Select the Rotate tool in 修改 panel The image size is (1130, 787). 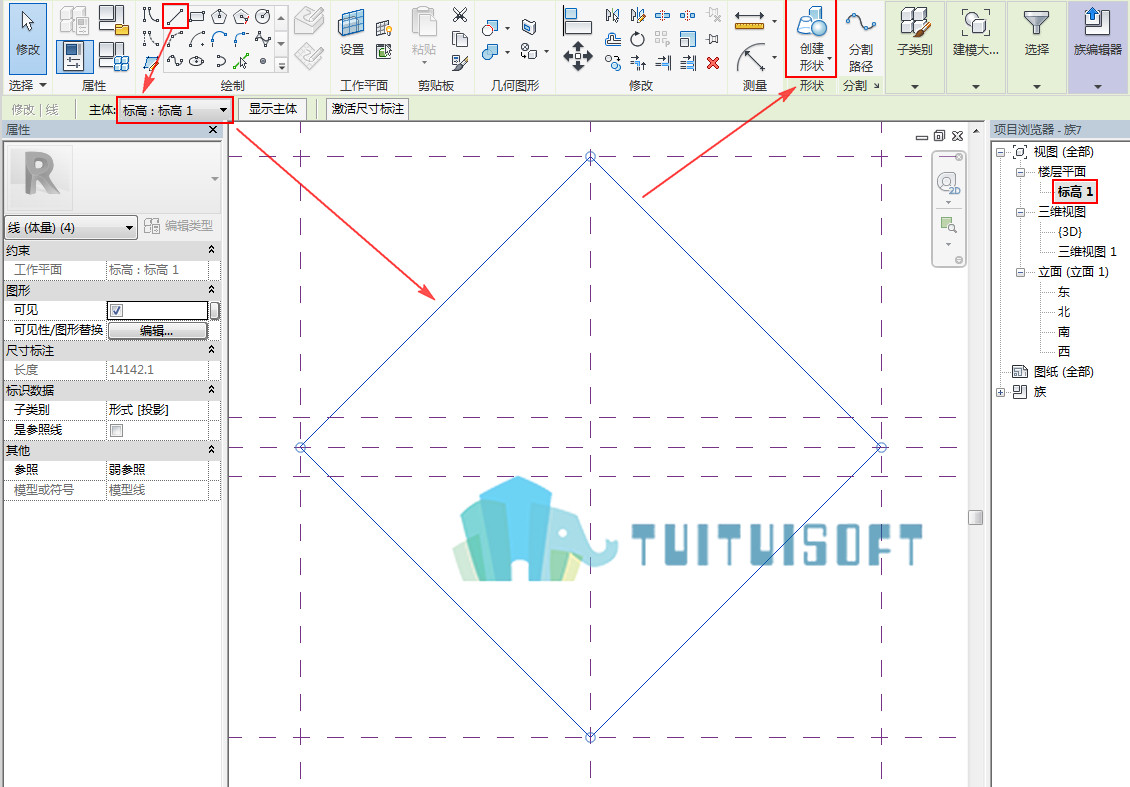637,39
